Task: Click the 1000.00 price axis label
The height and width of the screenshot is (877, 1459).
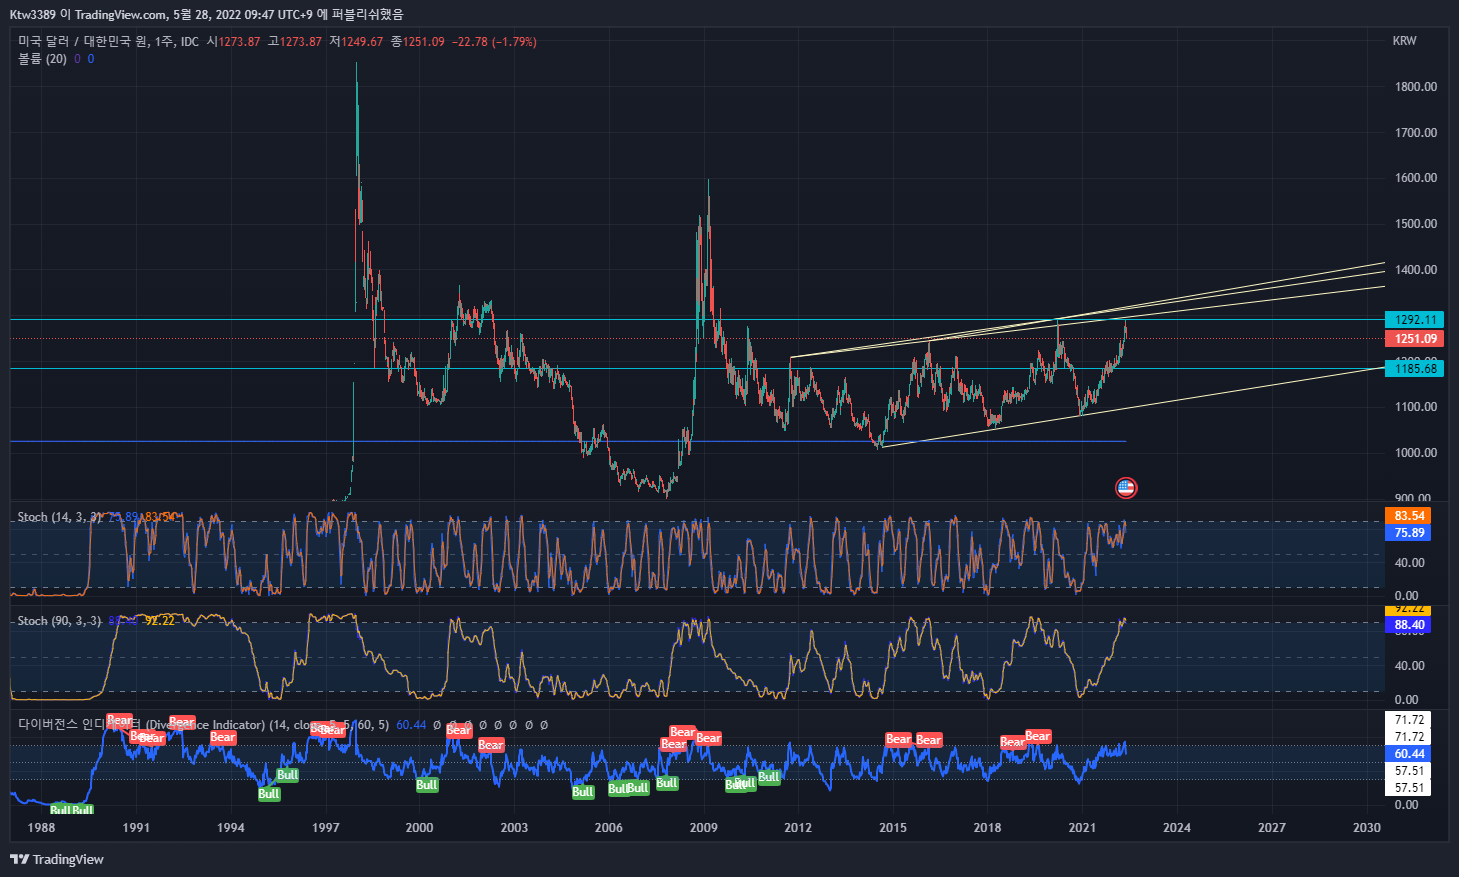Action: click(x=1416, y=453)
